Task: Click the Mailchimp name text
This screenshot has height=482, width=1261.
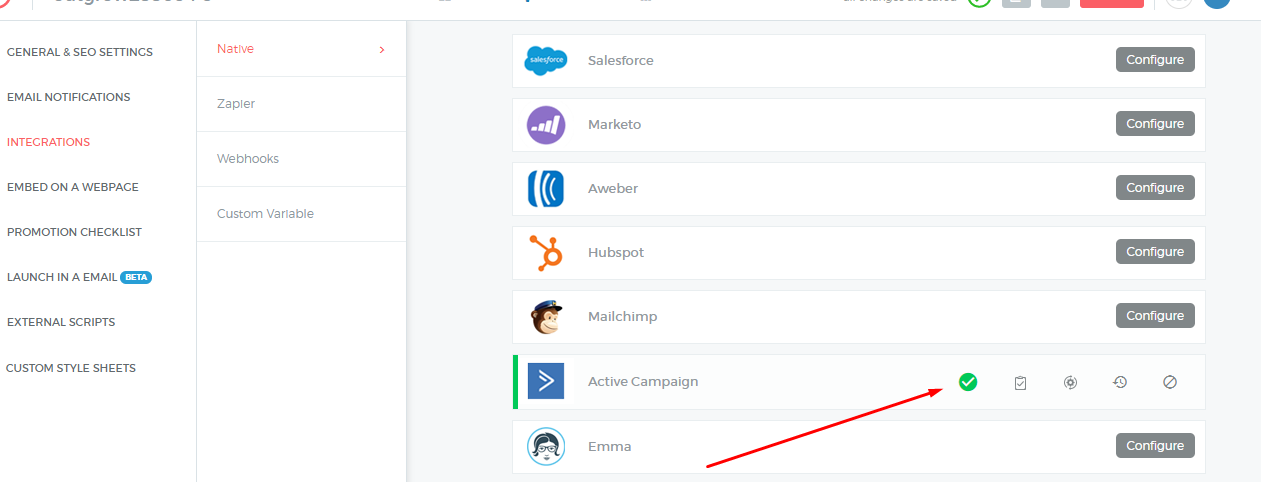Action: click(622, 316)
